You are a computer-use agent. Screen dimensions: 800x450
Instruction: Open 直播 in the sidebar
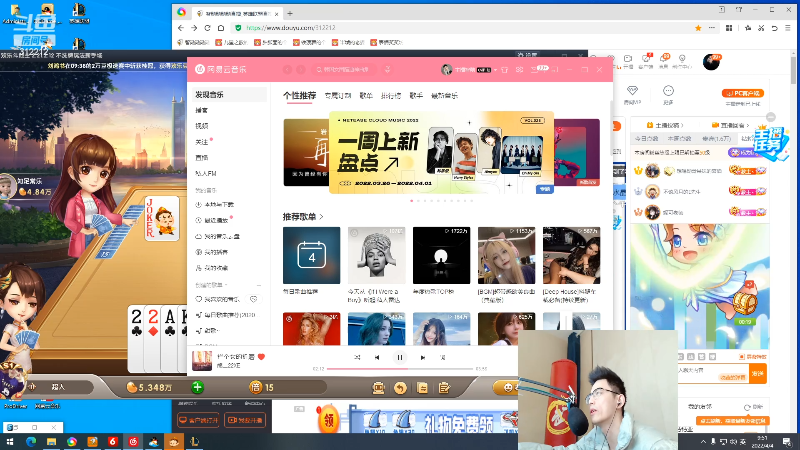(202, 158)
